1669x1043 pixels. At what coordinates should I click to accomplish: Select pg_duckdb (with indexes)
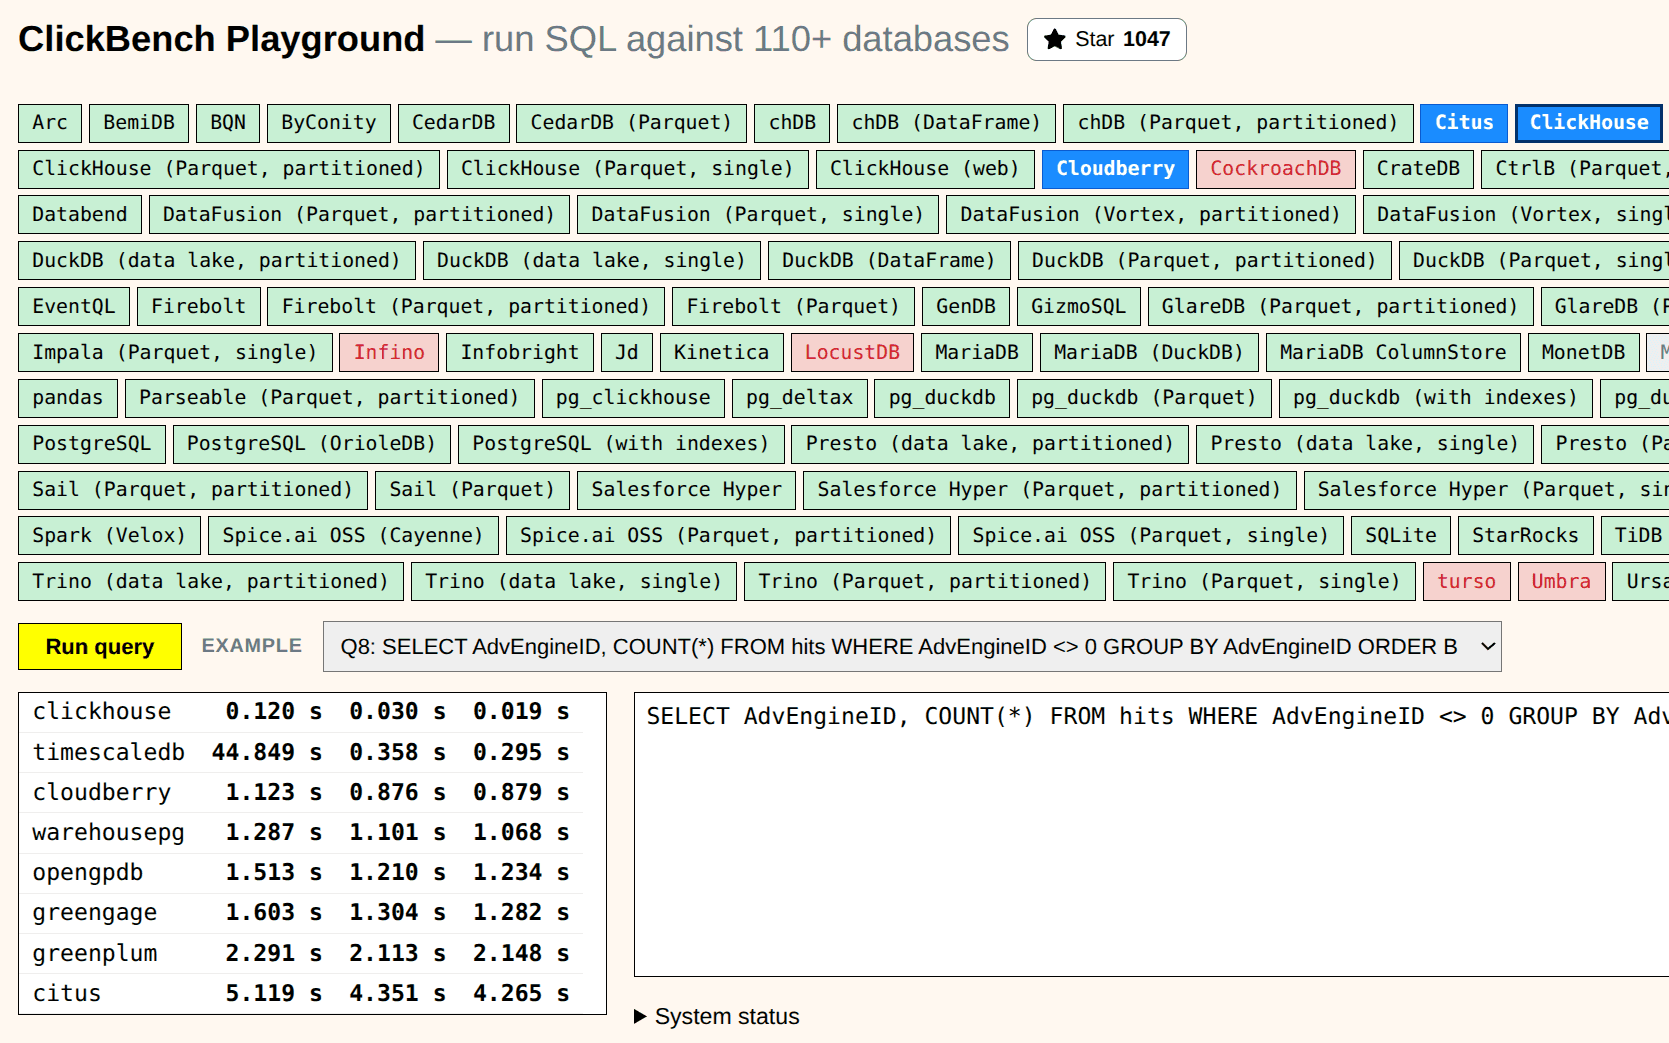click(1435, 397)
